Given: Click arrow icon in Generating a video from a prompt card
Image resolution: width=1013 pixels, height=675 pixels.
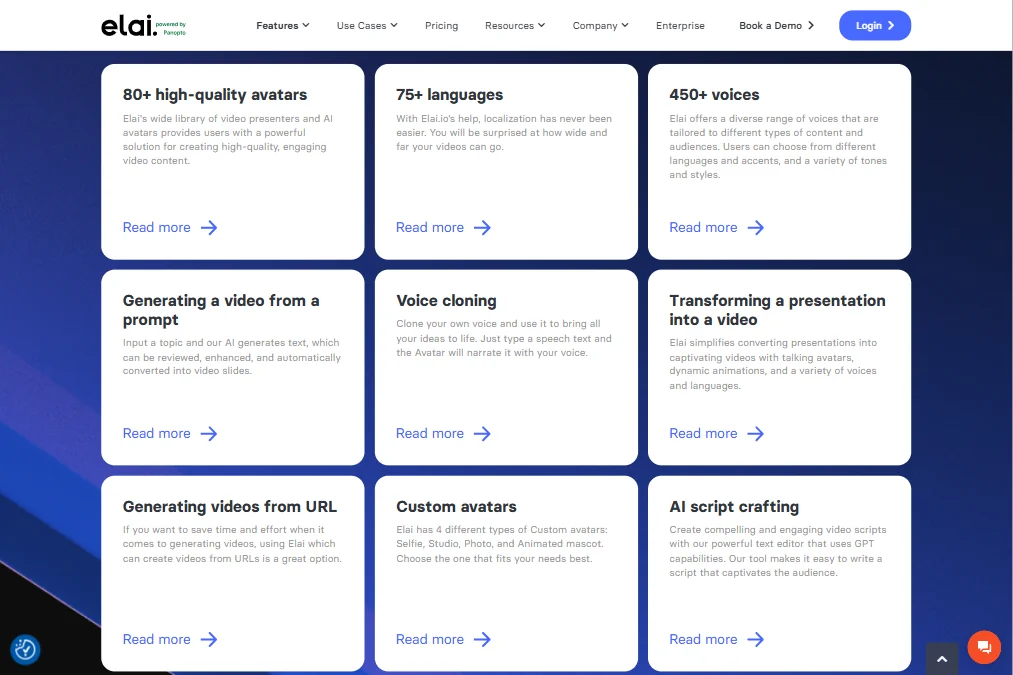Looking at the screenshot, I should (209, 433).
